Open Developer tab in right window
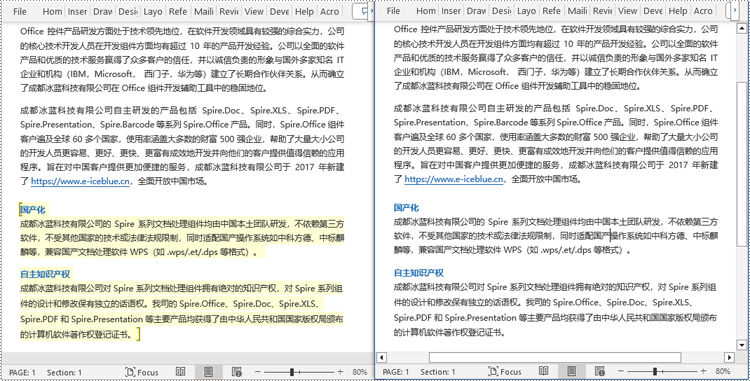The height and width of the screenshot is (381, 750). 652,11
